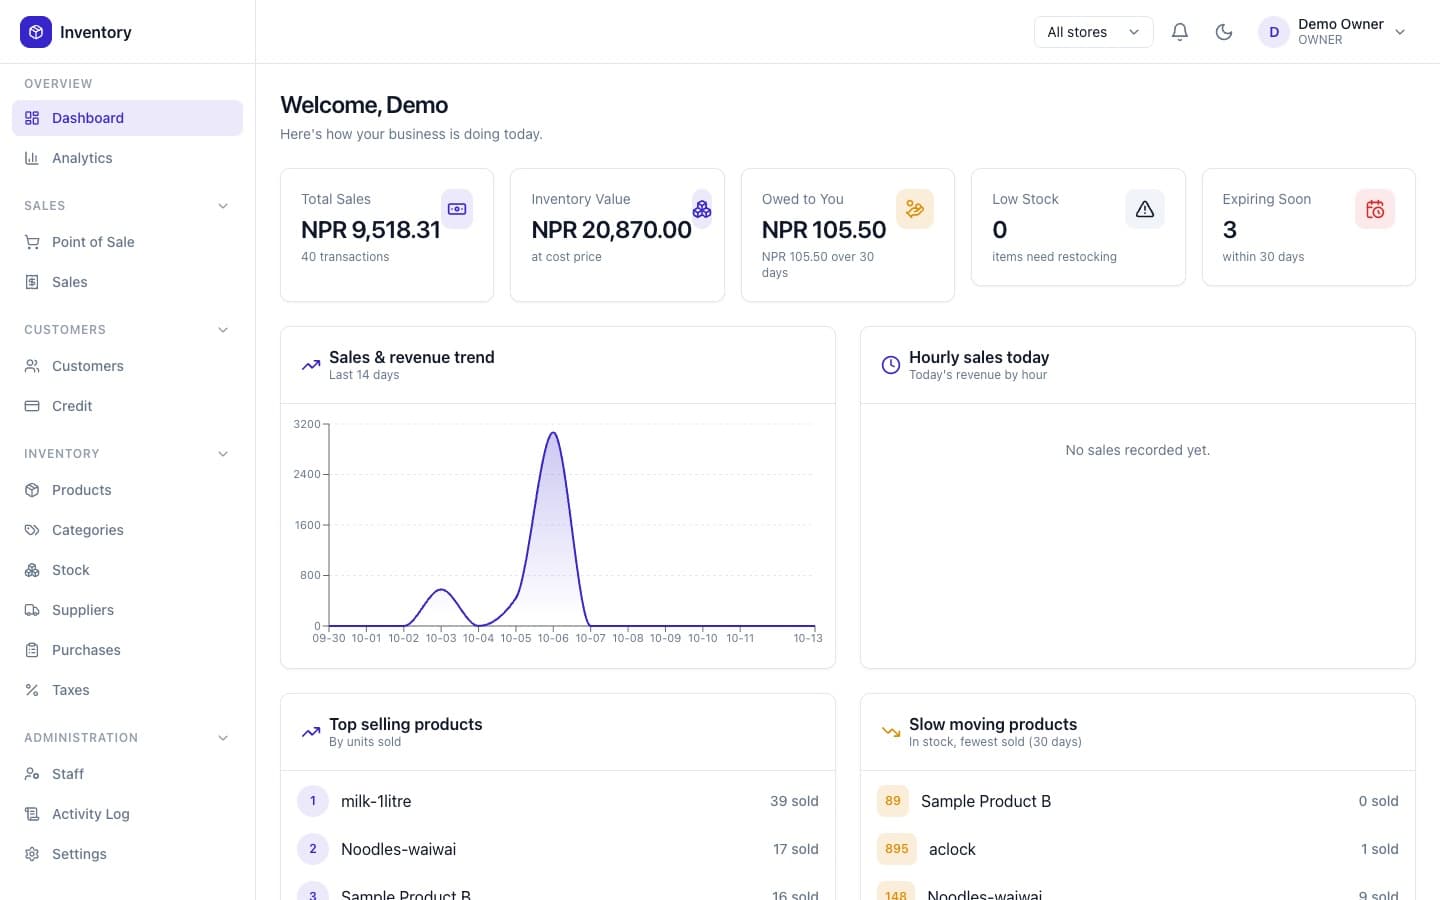
Task: Click the Owed to You coins icon
Action: (x=915, y=209)
